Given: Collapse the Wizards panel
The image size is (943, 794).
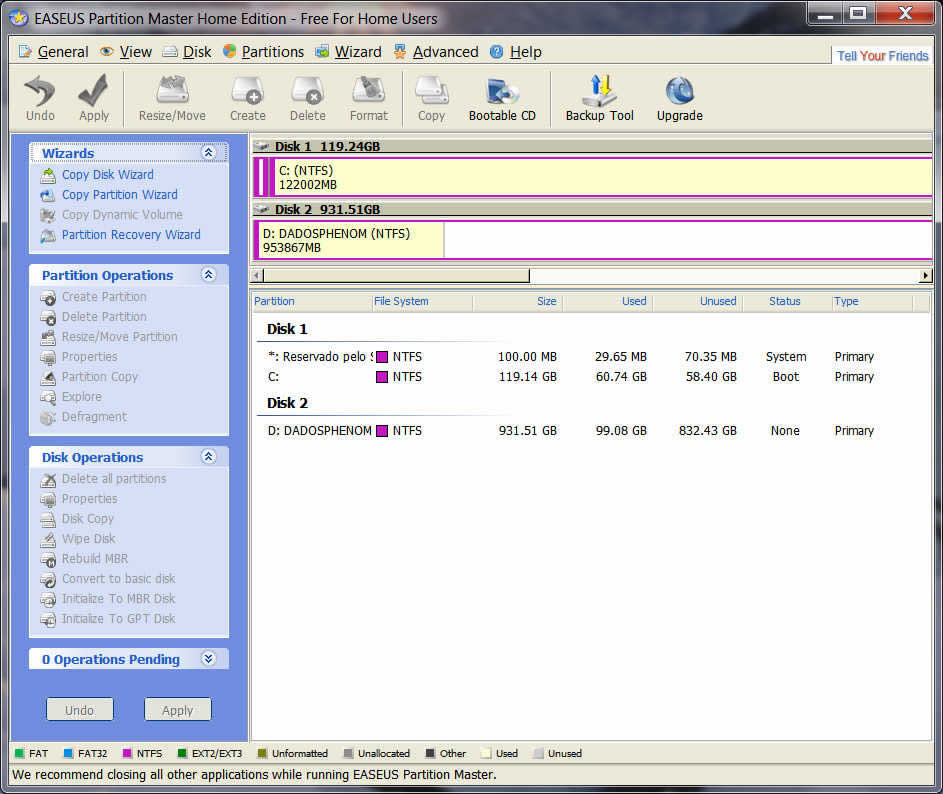Looking at the screenshot, I should click(x=209, y=153).
